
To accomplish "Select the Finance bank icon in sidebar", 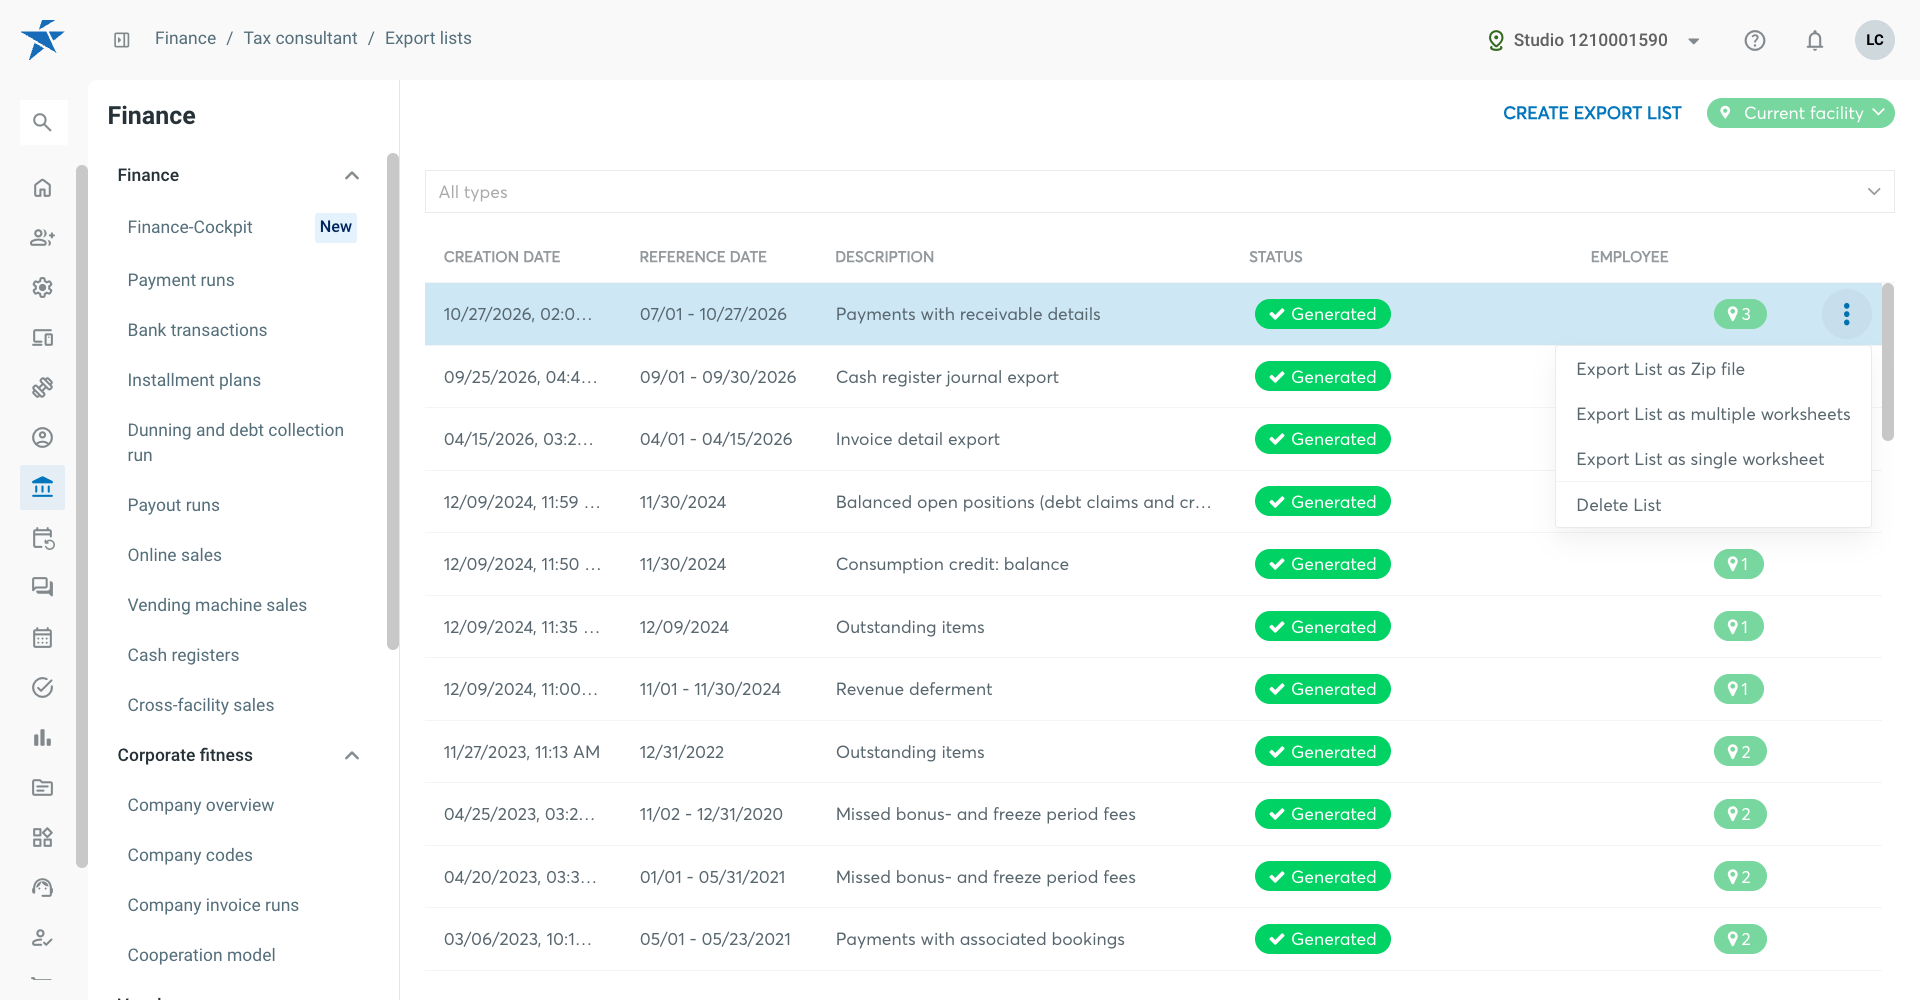I will [42, 488].
